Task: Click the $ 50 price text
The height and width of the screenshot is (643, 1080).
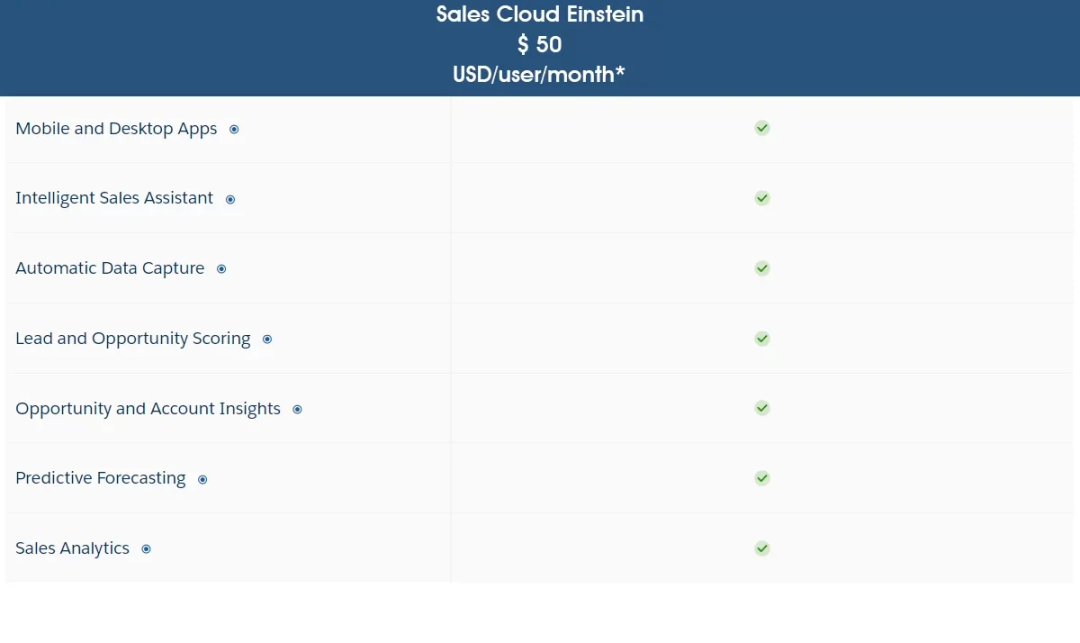Action: pyautogui.click(x=540, y=45)
